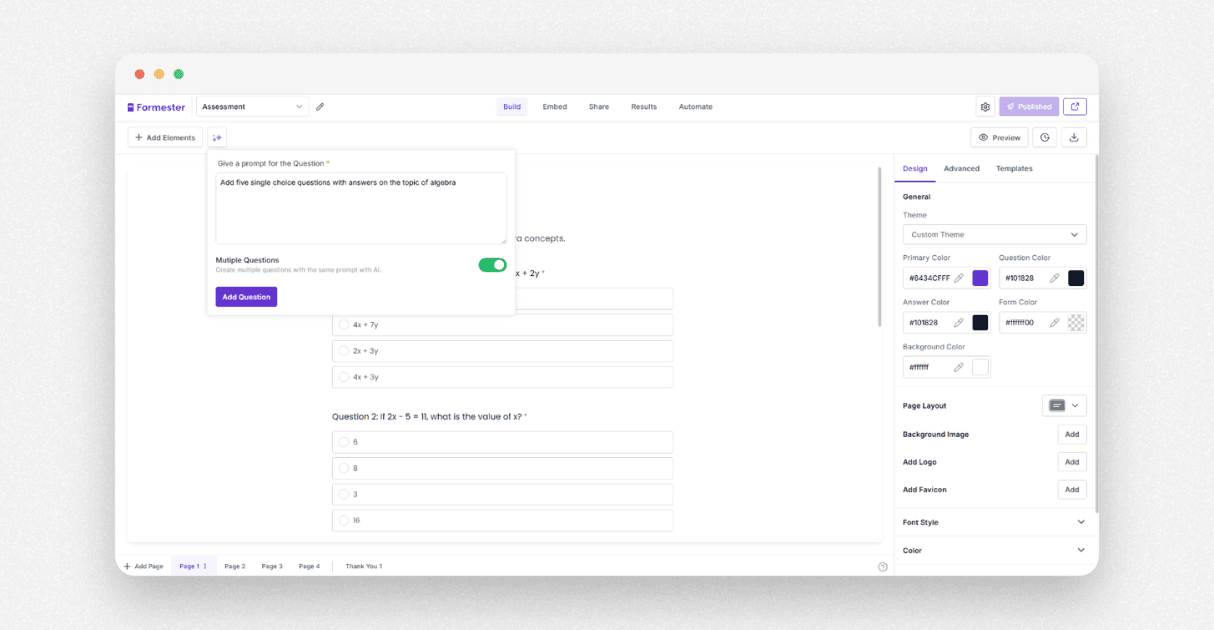Download the form via the download icon
Image resolution: width=1214 pixels, height=630 pixels.
pos(1073,137)
